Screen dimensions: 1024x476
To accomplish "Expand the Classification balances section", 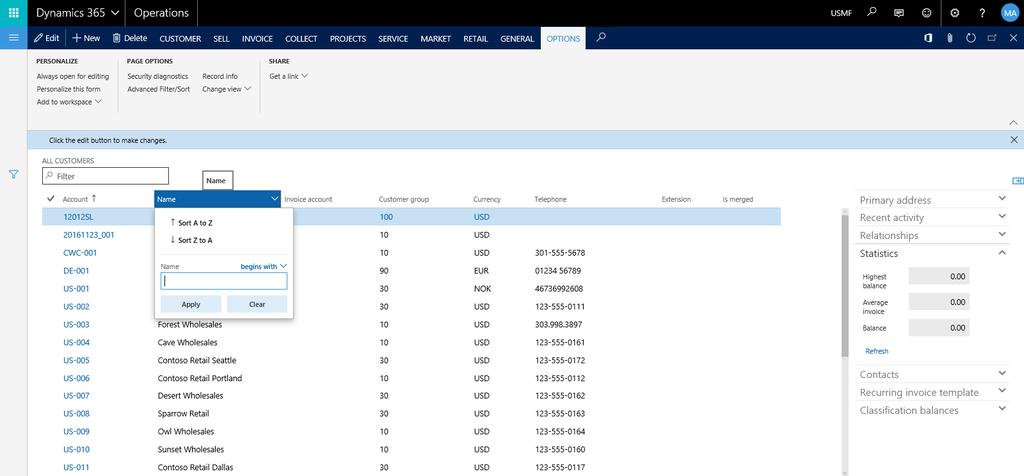I will 931,410.
